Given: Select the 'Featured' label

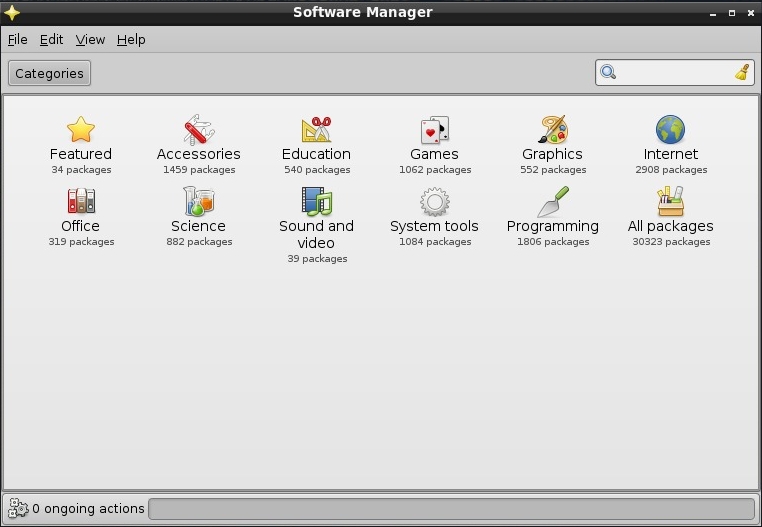Looking at the screenshot, I should (81, 154).
